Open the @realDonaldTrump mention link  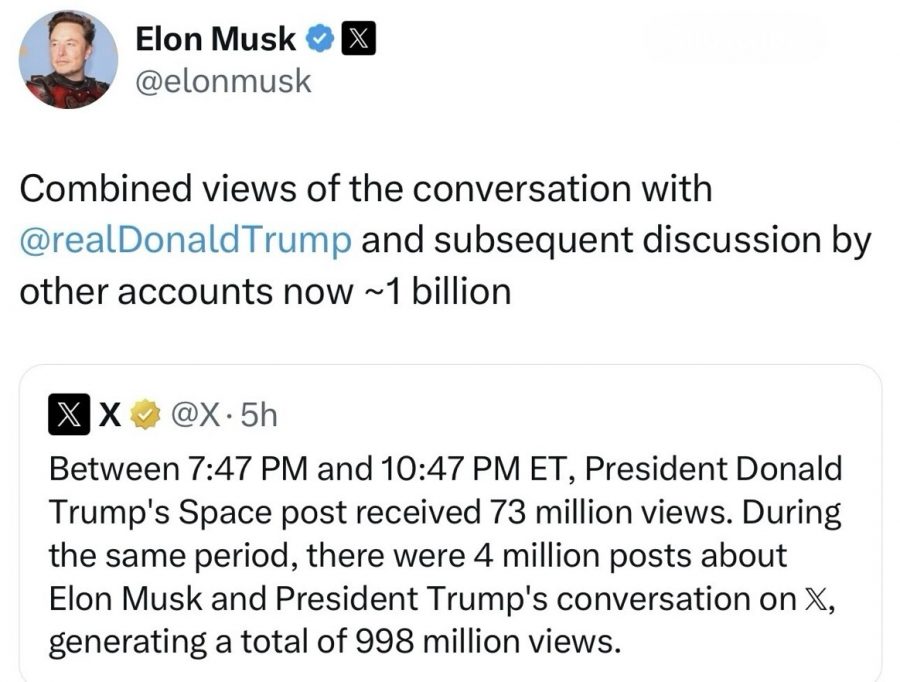[x=185, y=241]
